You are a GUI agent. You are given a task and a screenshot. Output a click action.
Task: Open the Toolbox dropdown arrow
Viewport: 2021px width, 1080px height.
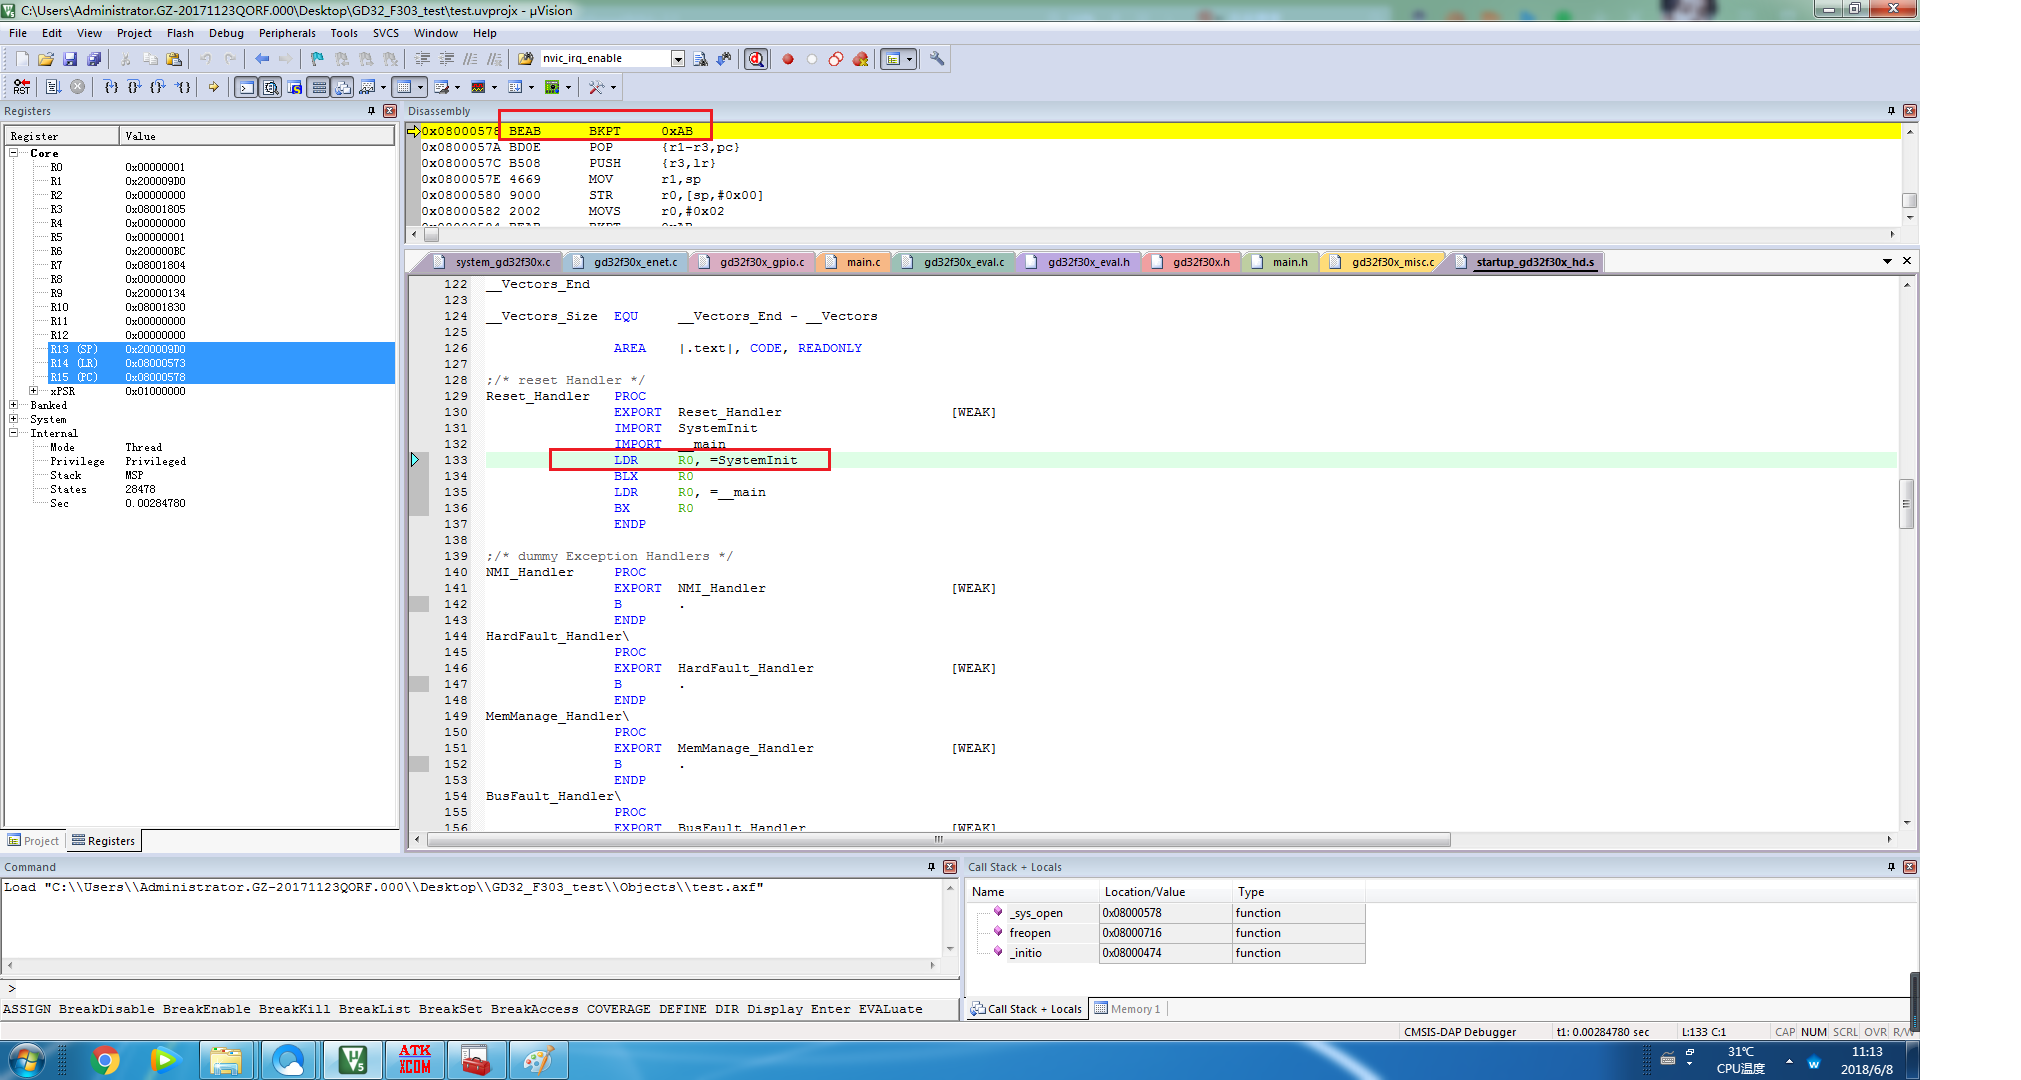pos(613,87)
